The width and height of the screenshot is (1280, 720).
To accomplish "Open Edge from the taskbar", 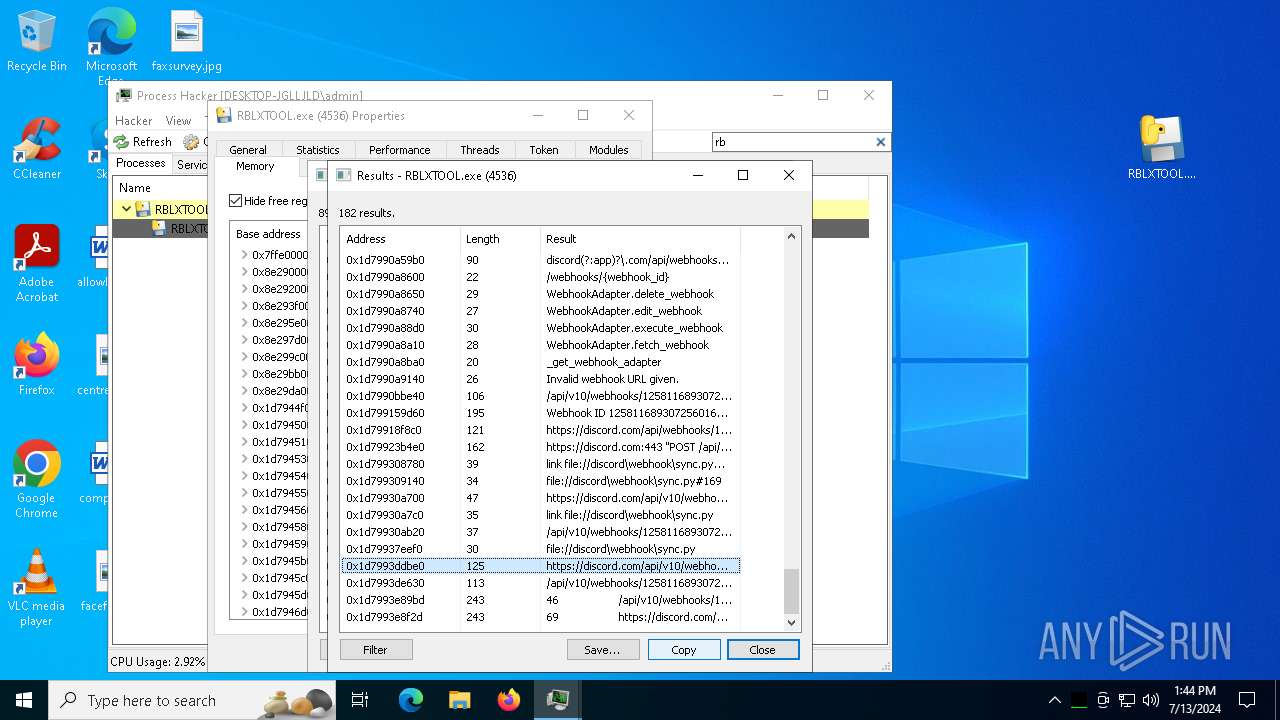I will point(411,700).
